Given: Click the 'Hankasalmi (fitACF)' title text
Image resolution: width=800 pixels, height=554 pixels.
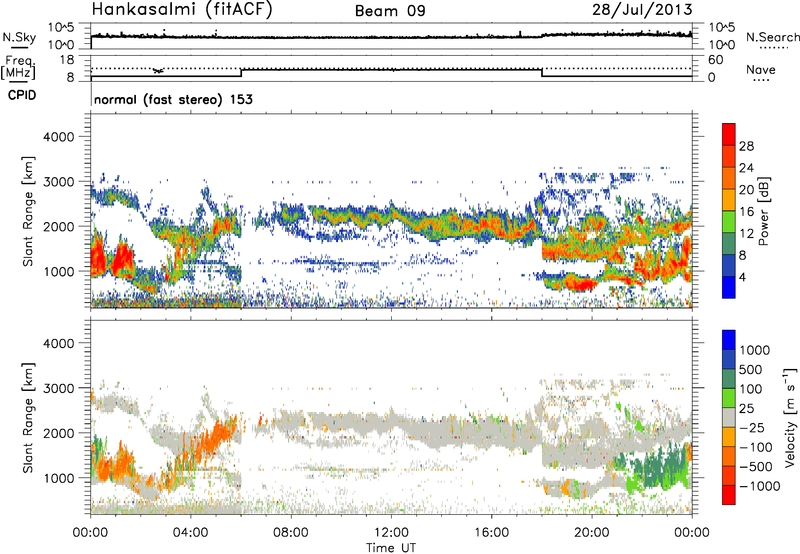Looking at the screenshot, I should pos(182,10).
